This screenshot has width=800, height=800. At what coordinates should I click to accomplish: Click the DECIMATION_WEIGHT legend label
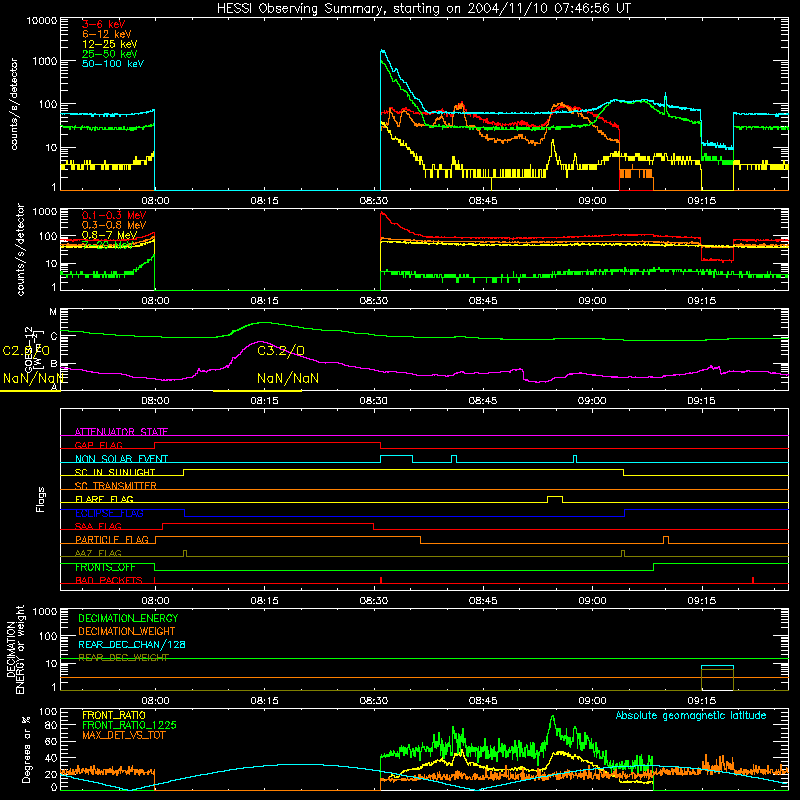[x=127, y=631]
